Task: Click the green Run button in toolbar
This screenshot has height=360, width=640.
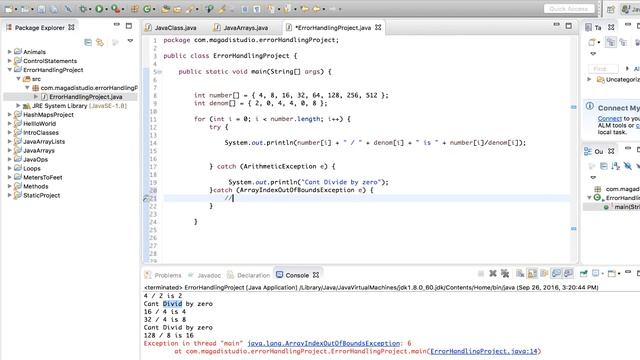Action: tap(99, 9)
